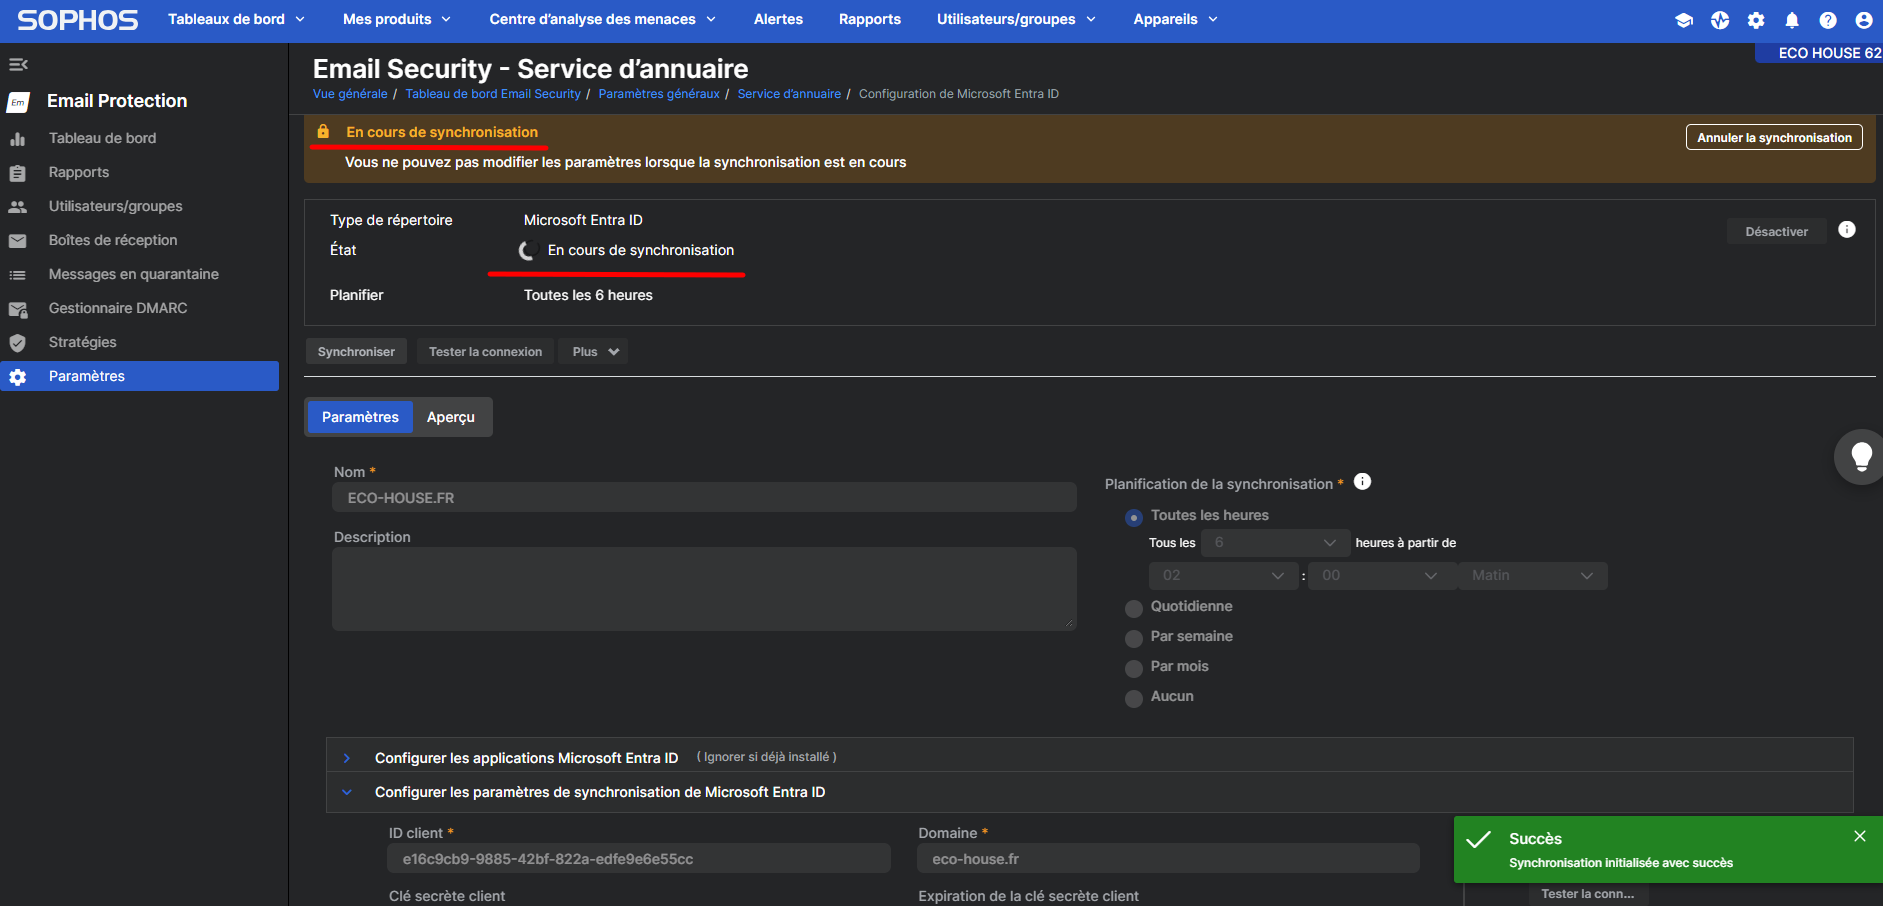The height and width of the screenshot is (906, 1883).
Task: Follow Tableau de bord Email Security breadcrumb
Action: pos(493,94)
